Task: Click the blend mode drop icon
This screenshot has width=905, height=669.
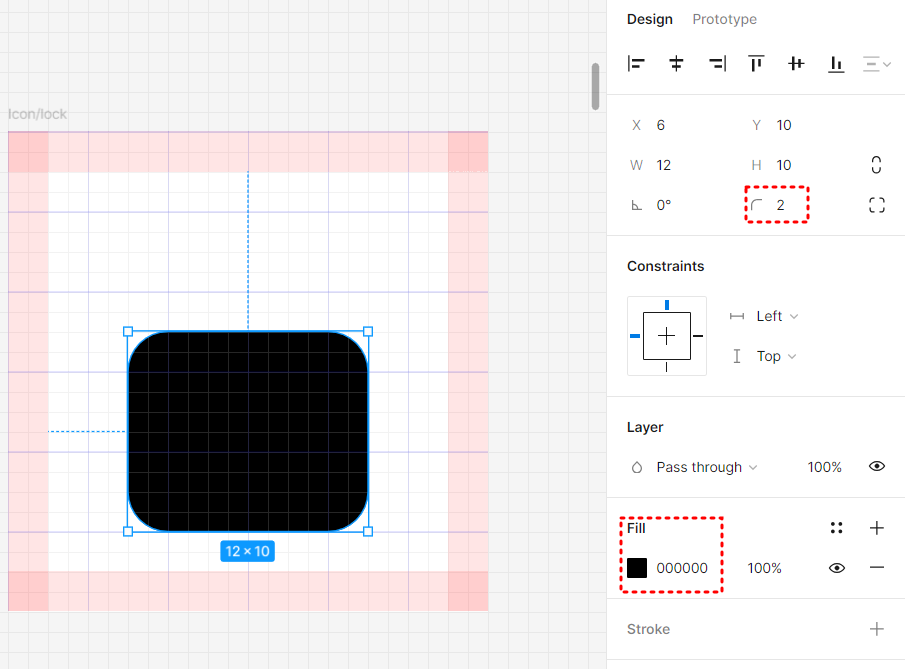Action: coord(637,467)
